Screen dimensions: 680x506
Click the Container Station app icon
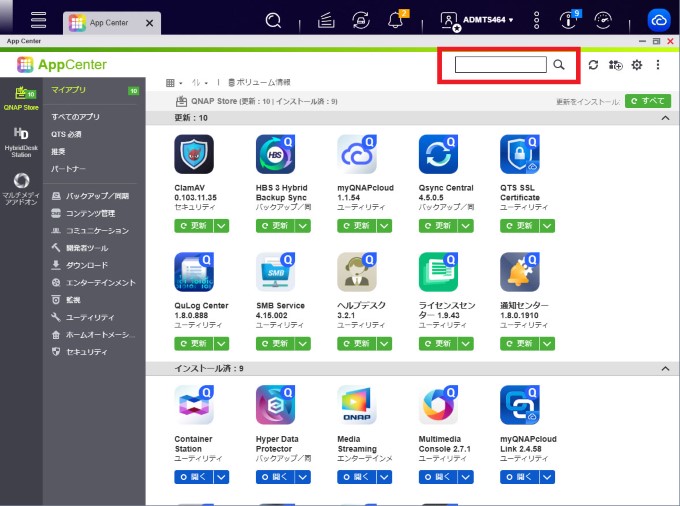194,405
